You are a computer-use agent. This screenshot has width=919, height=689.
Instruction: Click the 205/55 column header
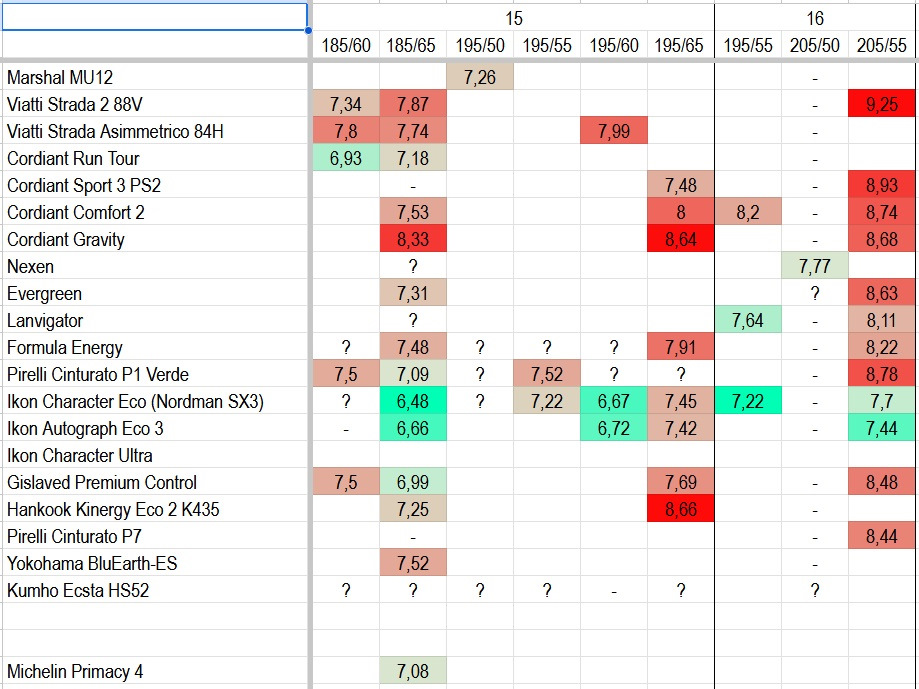pos(881,45)
